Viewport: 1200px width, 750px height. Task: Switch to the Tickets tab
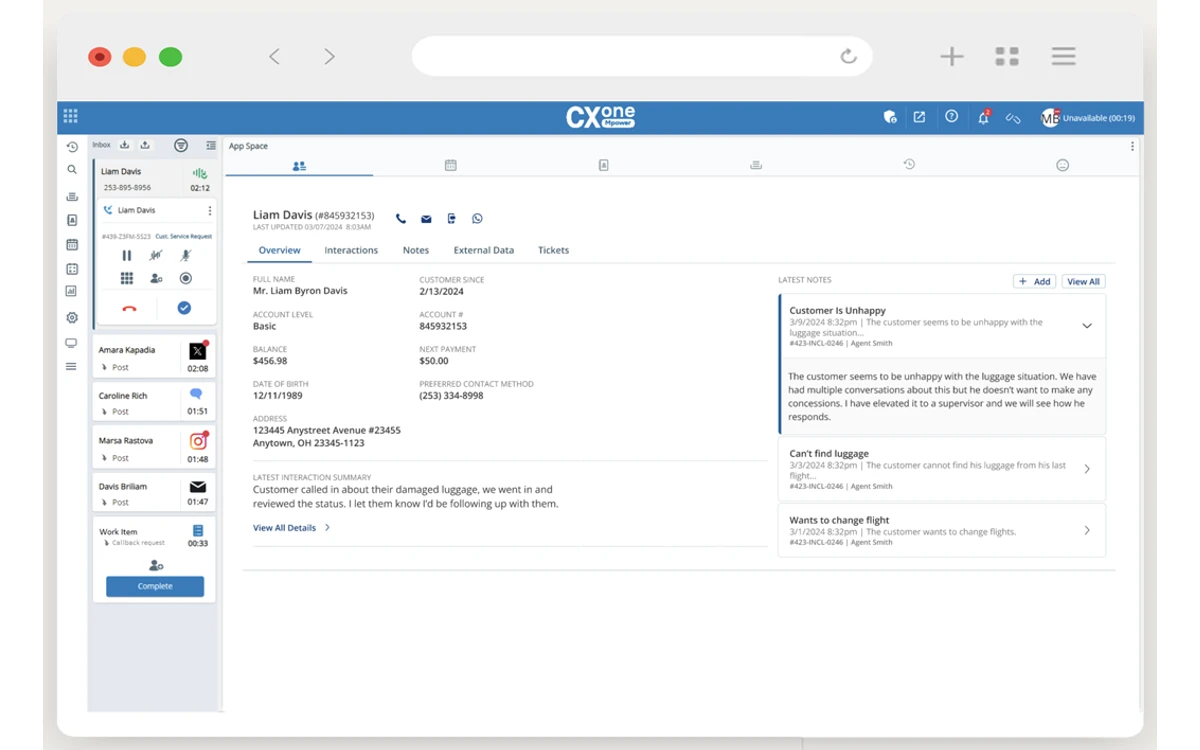(553, 250)
